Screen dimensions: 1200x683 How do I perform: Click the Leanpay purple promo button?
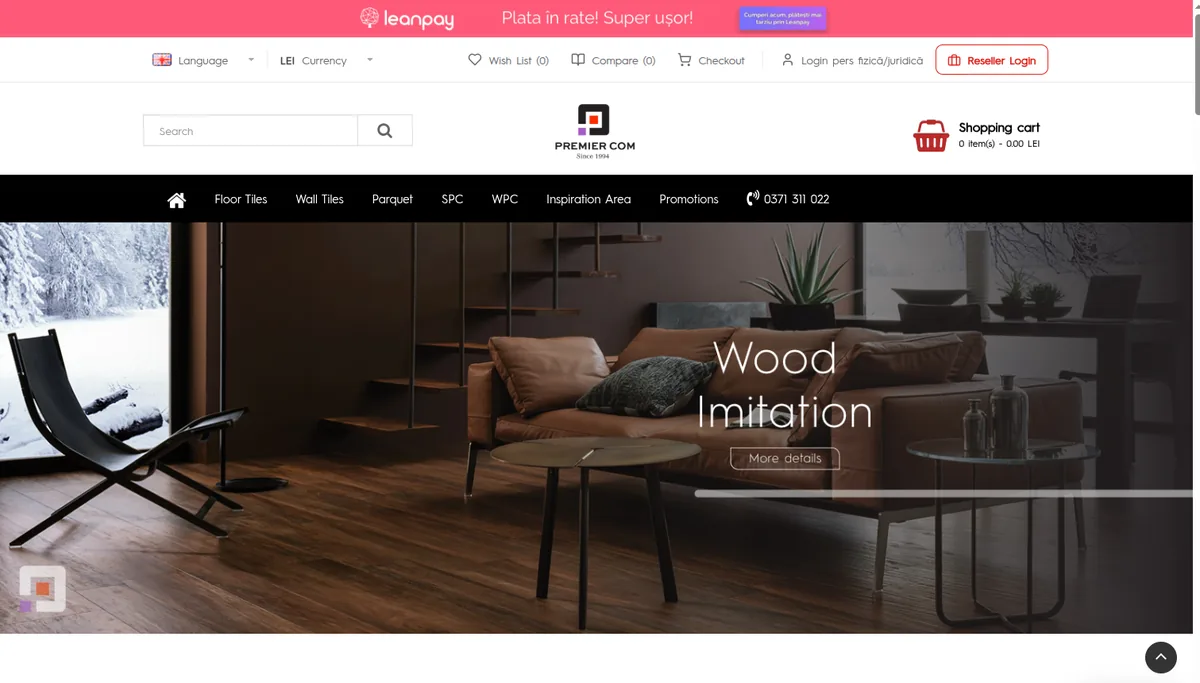coord(783,18)
